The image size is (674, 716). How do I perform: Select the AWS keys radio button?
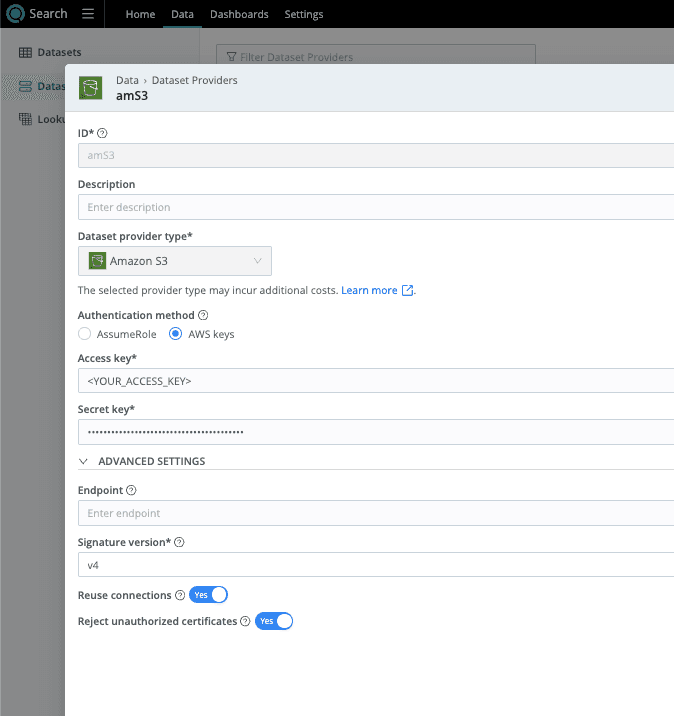click(176, 334)
